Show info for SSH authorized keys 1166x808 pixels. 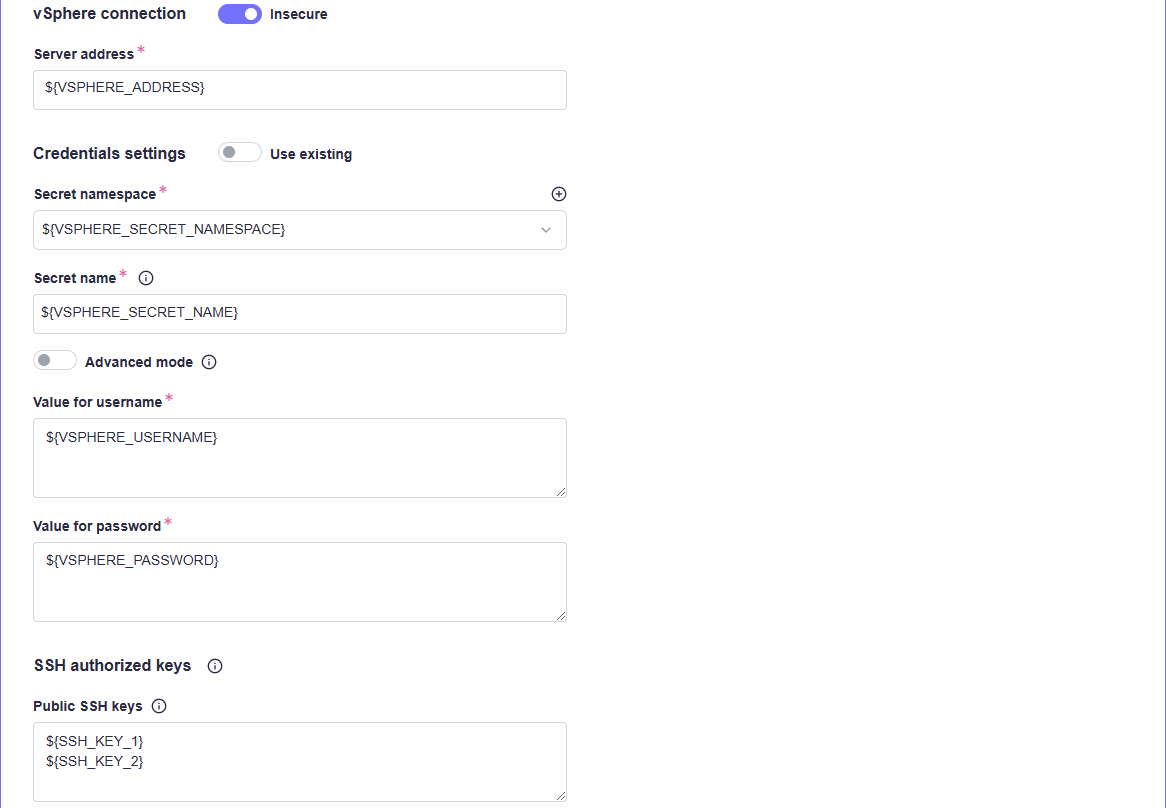[x=215, y=666]
